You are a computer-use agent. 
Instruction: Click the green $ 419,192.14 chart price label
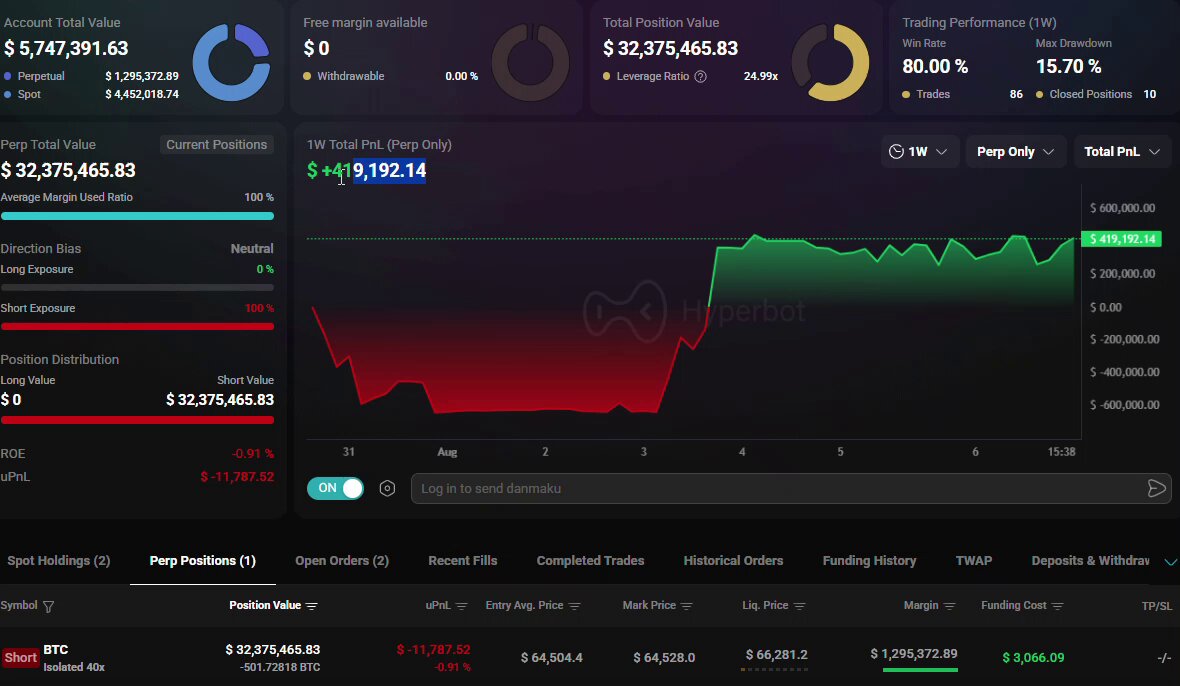[1121, 239]
